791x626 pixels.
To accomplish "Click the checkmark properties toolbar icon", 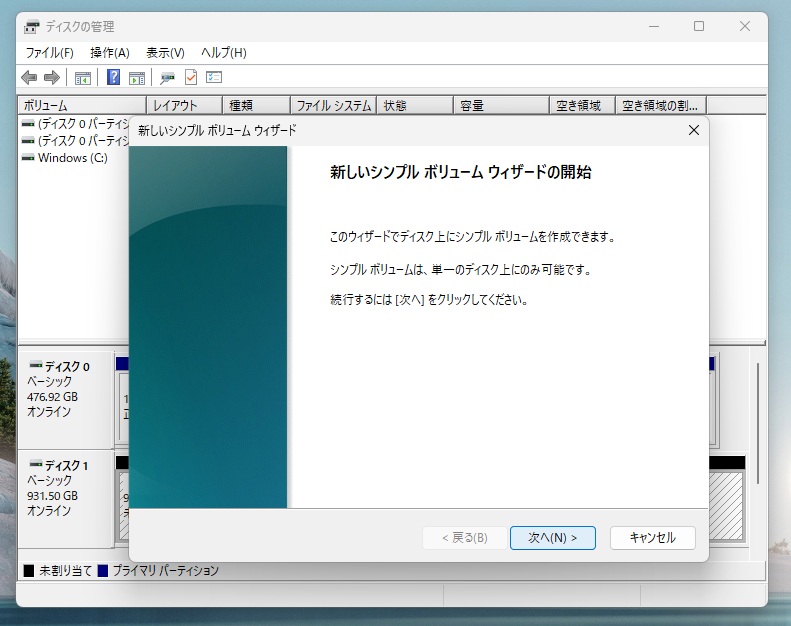I will 191,77.
